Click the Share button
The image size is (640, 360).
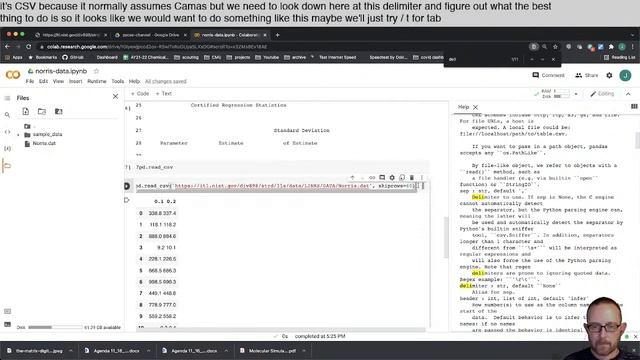pos(587,76)
